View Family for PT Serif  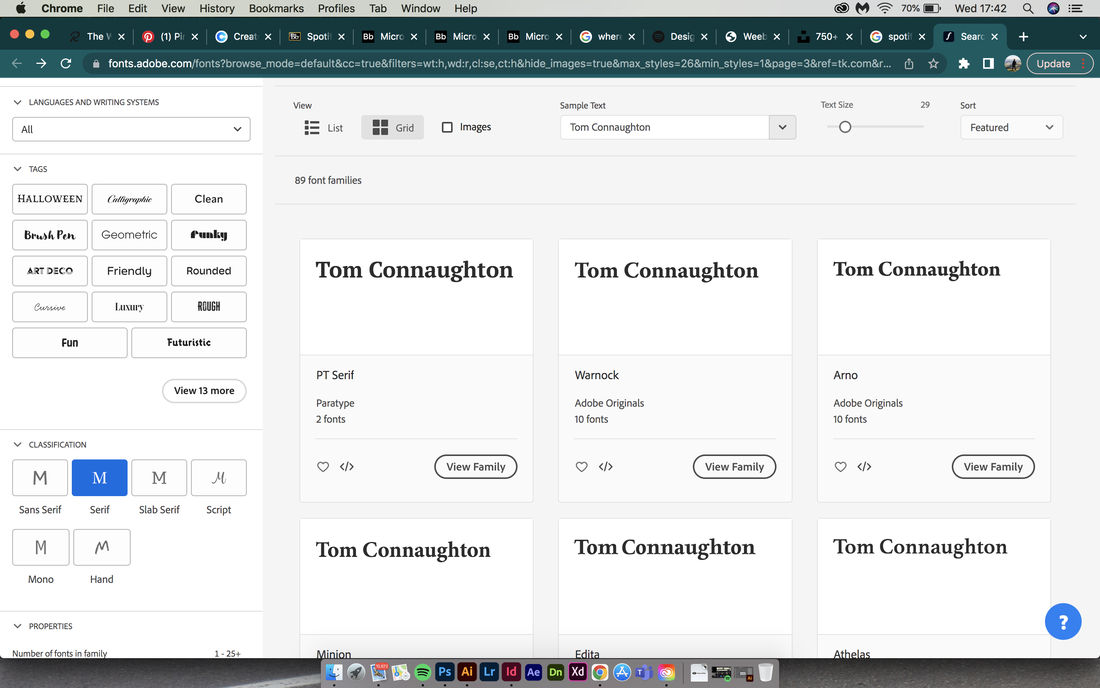476,467
